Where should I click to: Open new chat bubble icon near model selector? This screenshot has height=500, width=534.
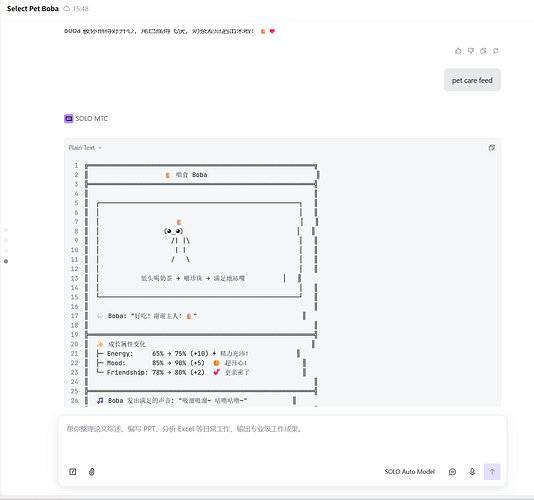click(452, 472)
